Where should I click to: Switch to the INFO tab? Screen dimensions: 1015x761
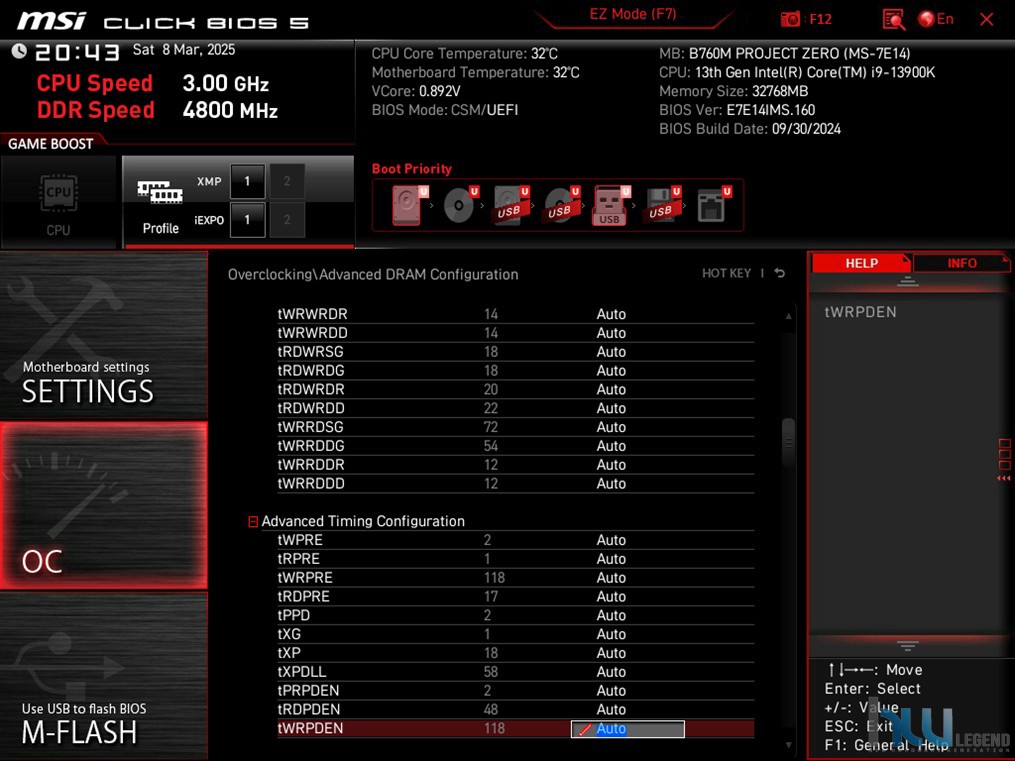pyautogui.click(x=961, y=263)
